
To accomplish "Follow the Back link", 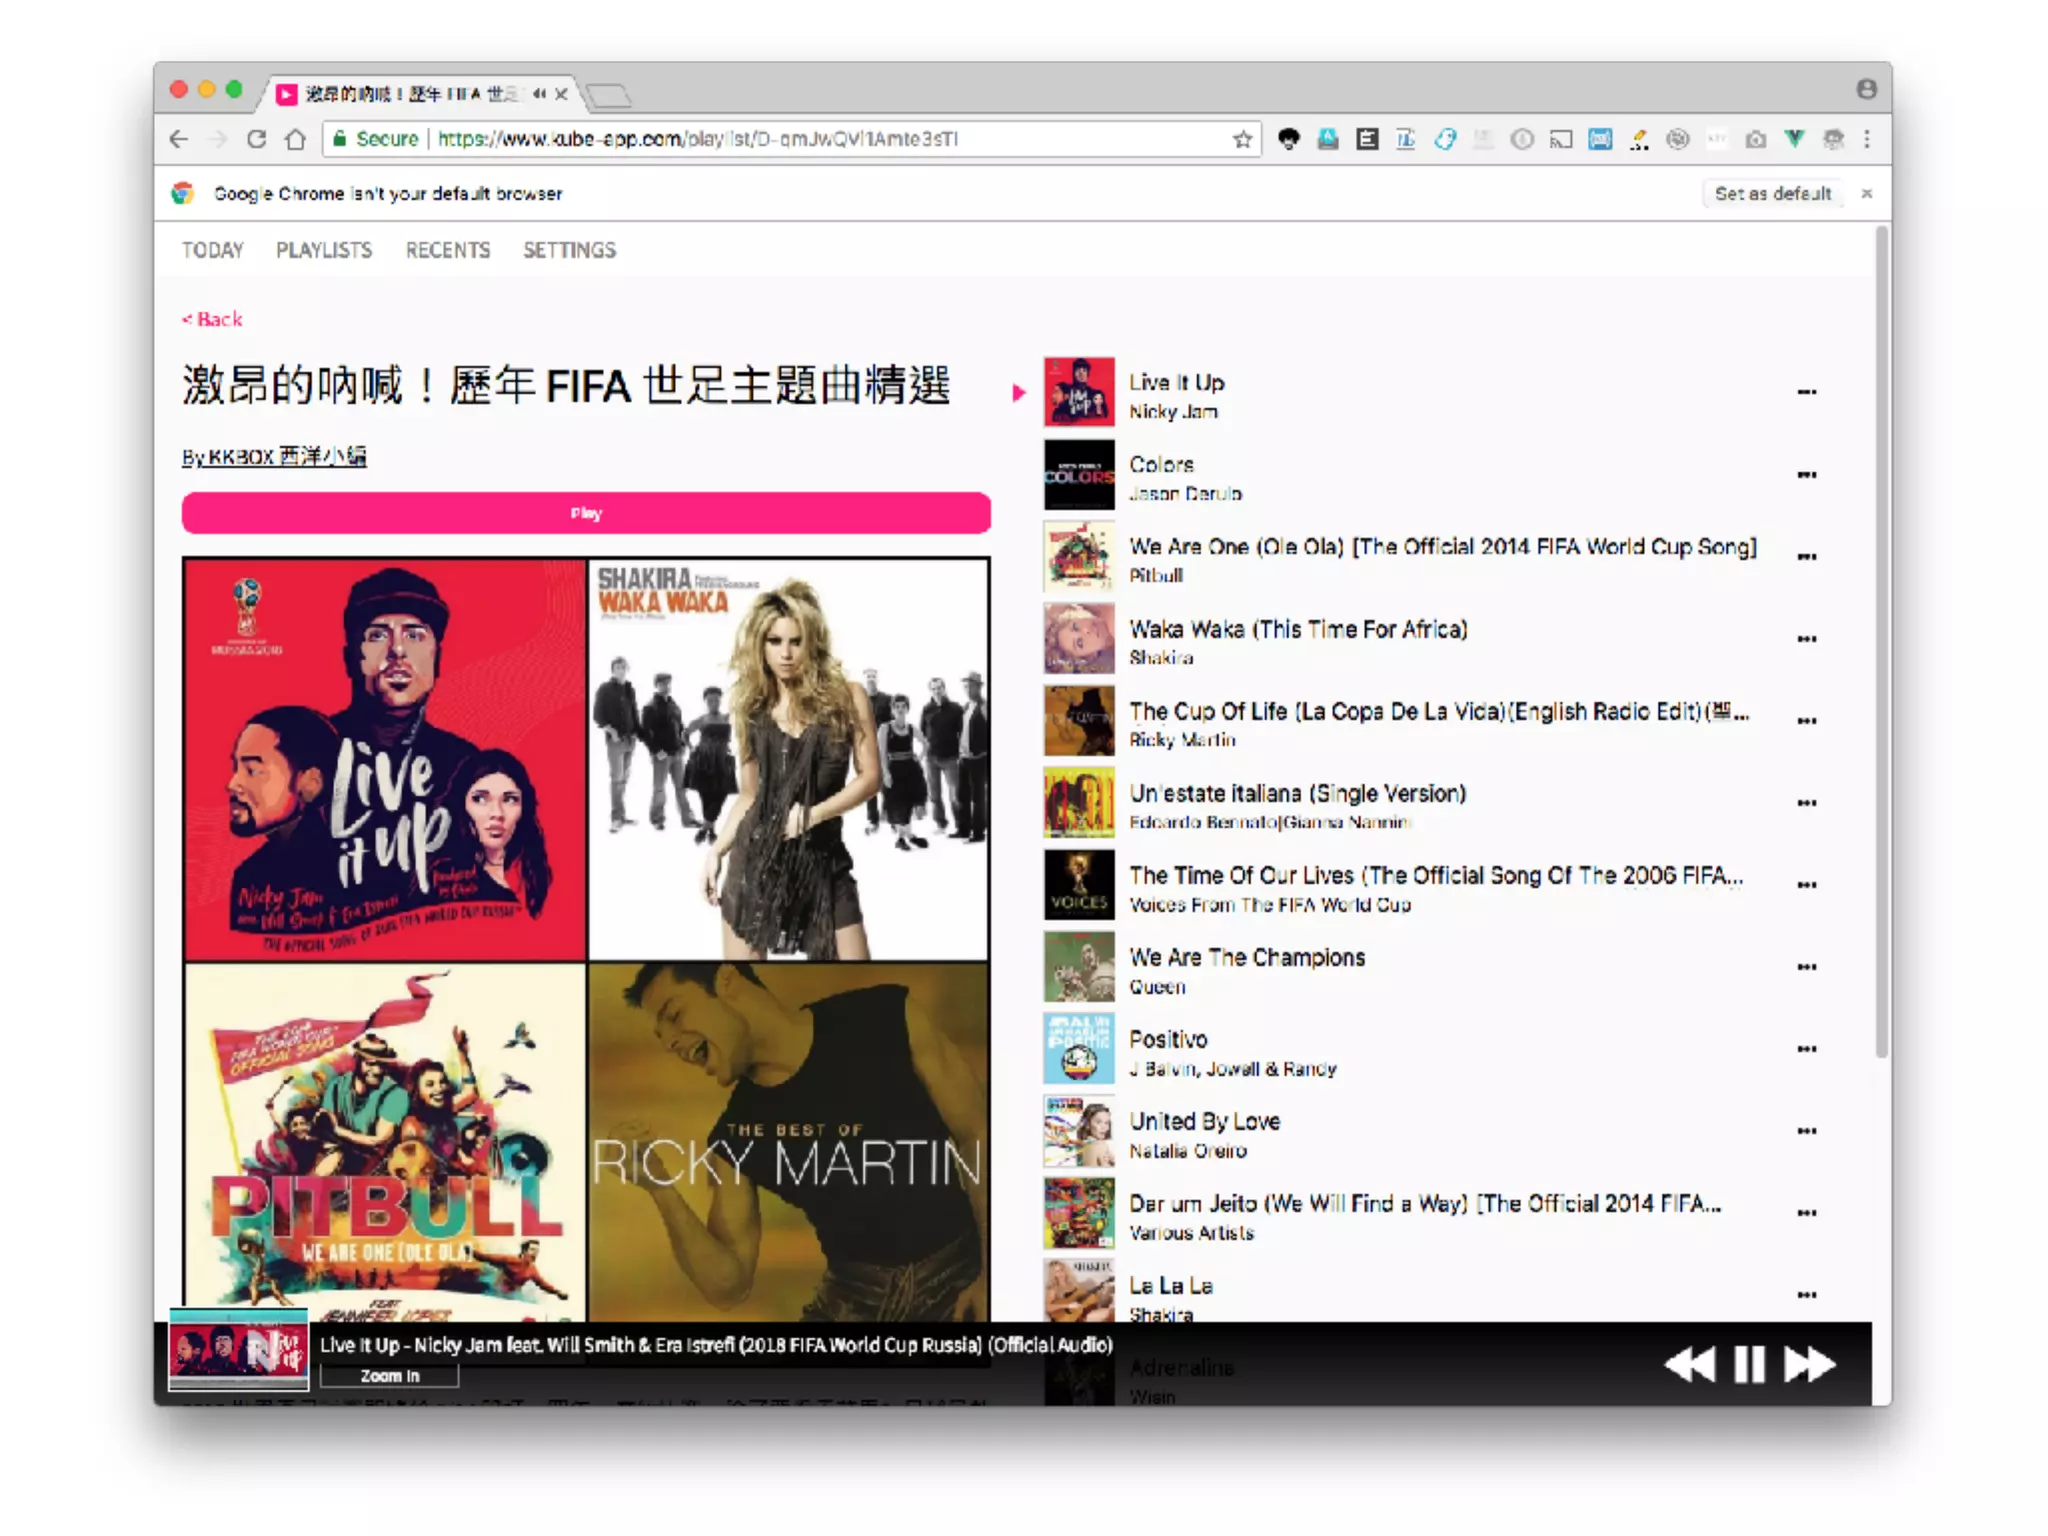I will pyautogui.click(x=212, y=319).
